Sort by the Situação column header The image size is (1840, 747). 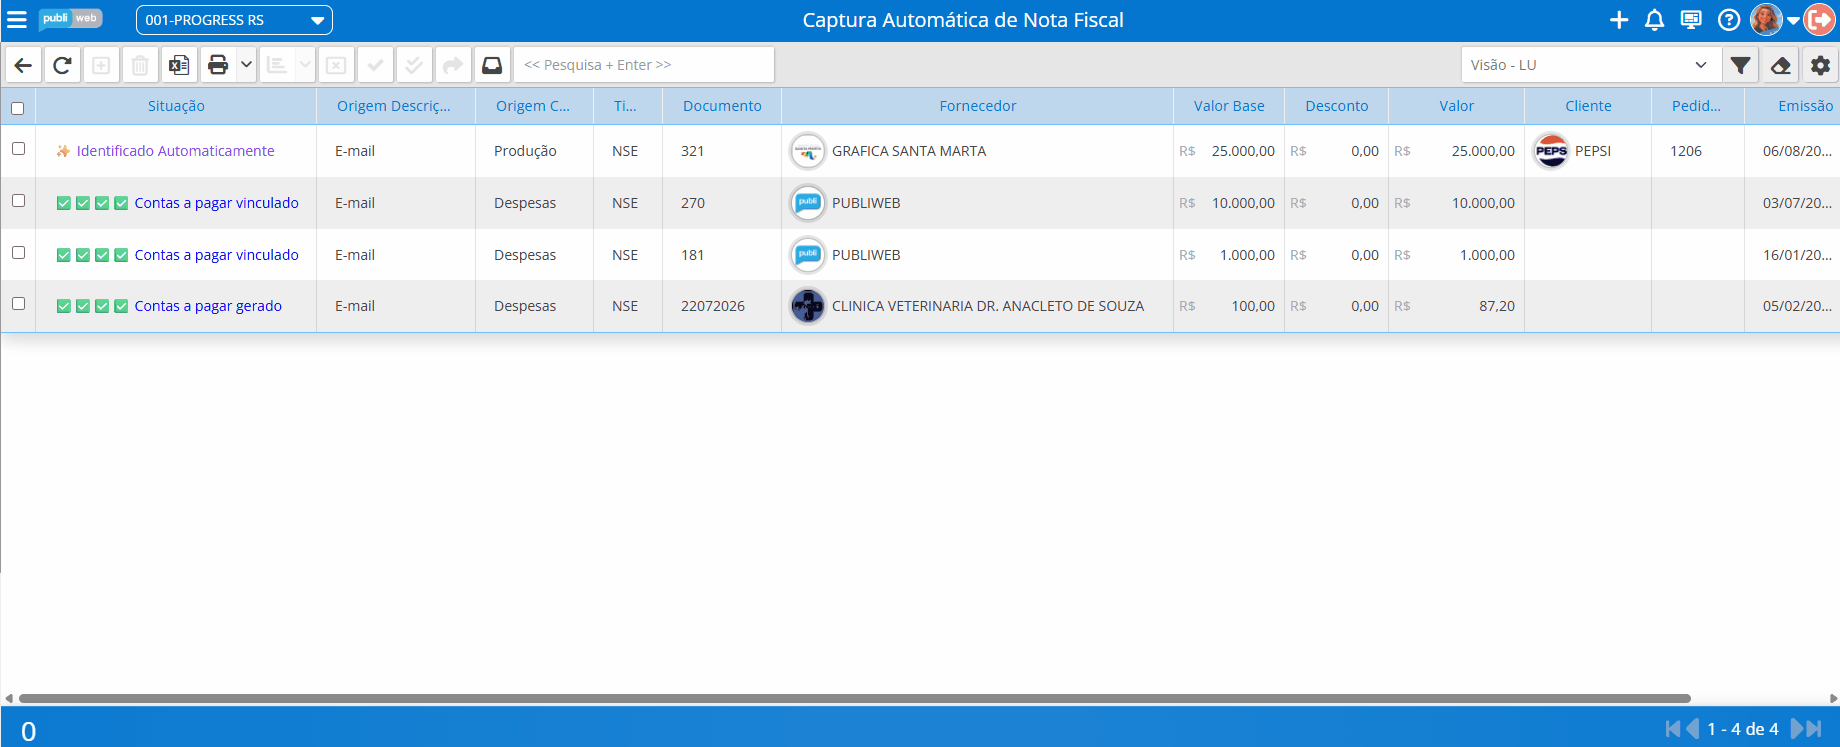coord(176,106)
